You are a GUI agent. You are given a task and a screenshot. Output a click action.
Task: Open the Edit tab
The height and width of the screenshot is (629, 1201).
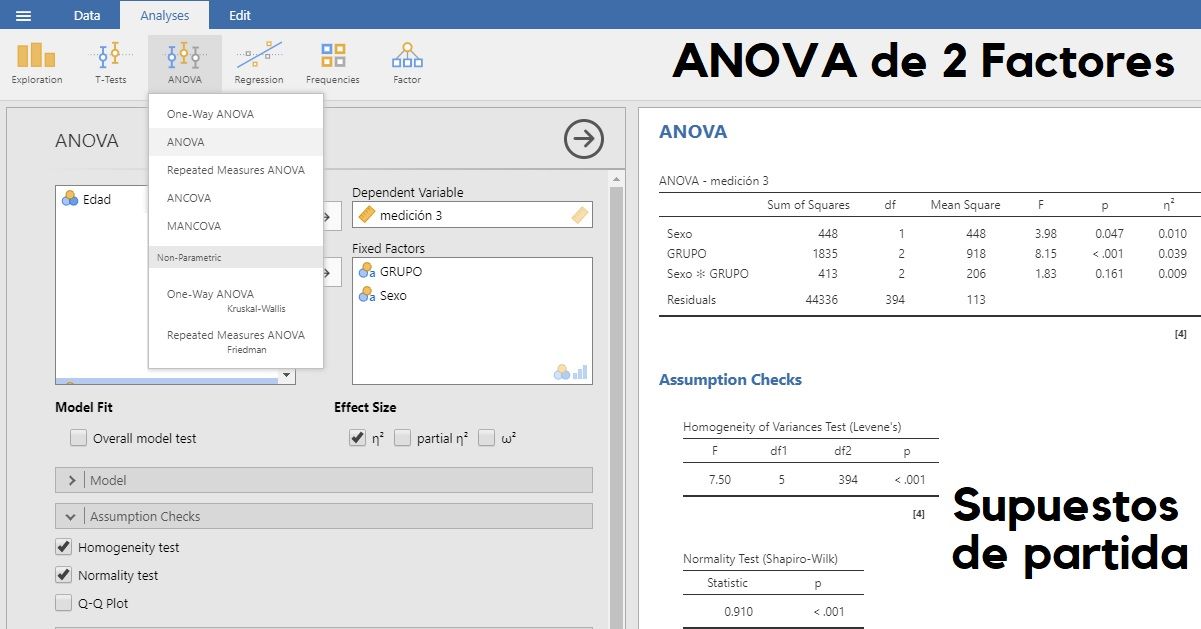coord(239,14)
